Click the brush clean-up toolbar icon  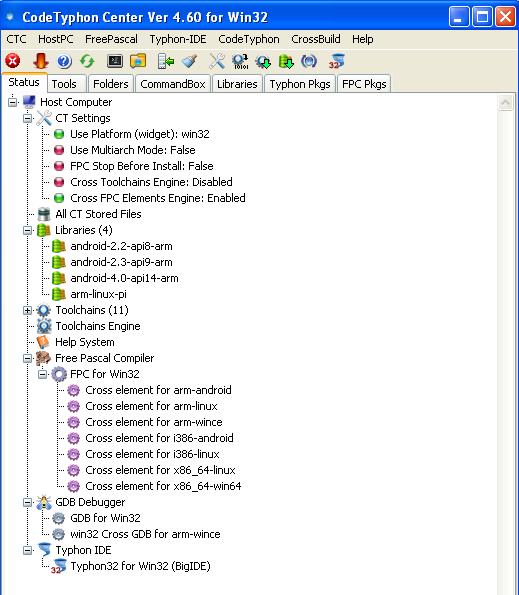[x=189, y=61]
